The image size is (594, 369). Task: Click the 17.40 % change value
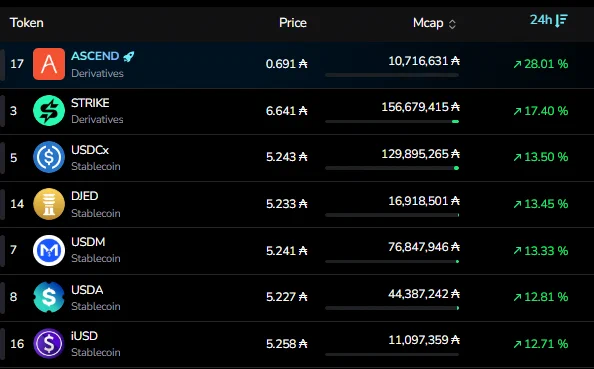546,111
